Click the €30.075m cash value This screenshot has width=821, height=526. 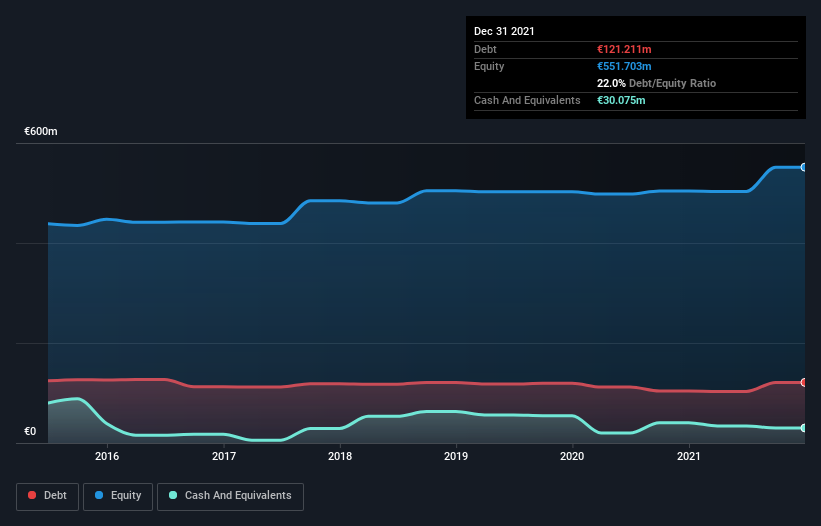point(621,100)
